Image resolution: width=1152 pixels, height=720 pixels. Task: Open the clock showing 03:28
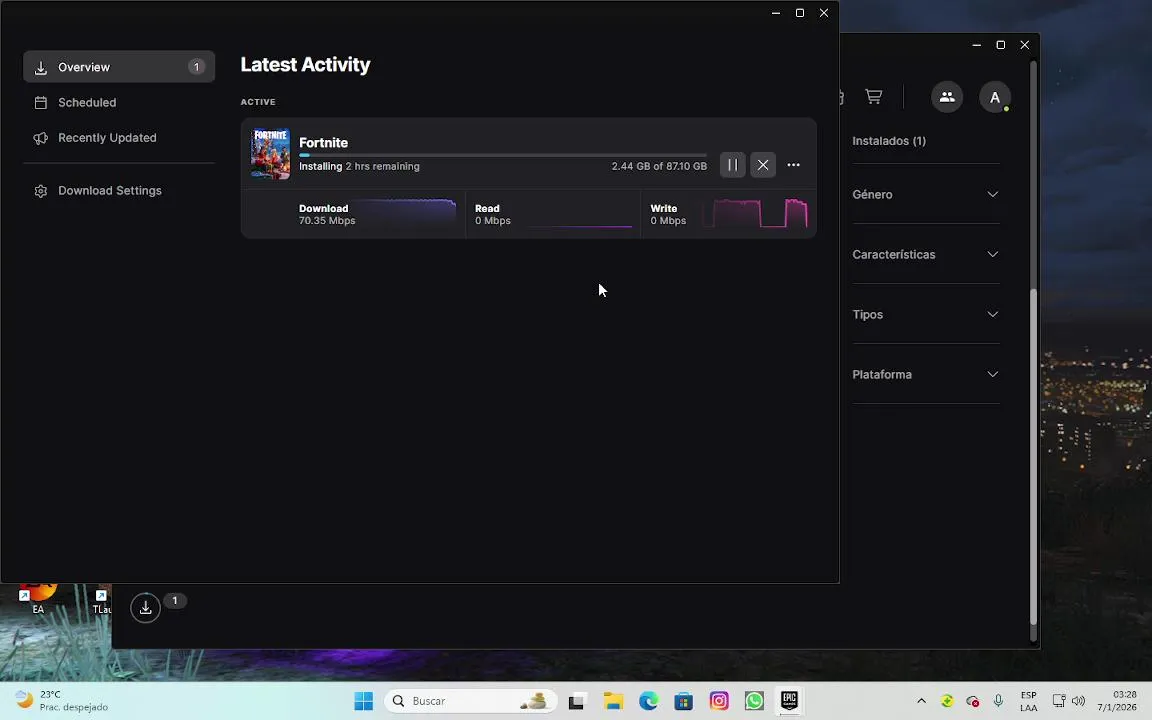(1117, 701)
